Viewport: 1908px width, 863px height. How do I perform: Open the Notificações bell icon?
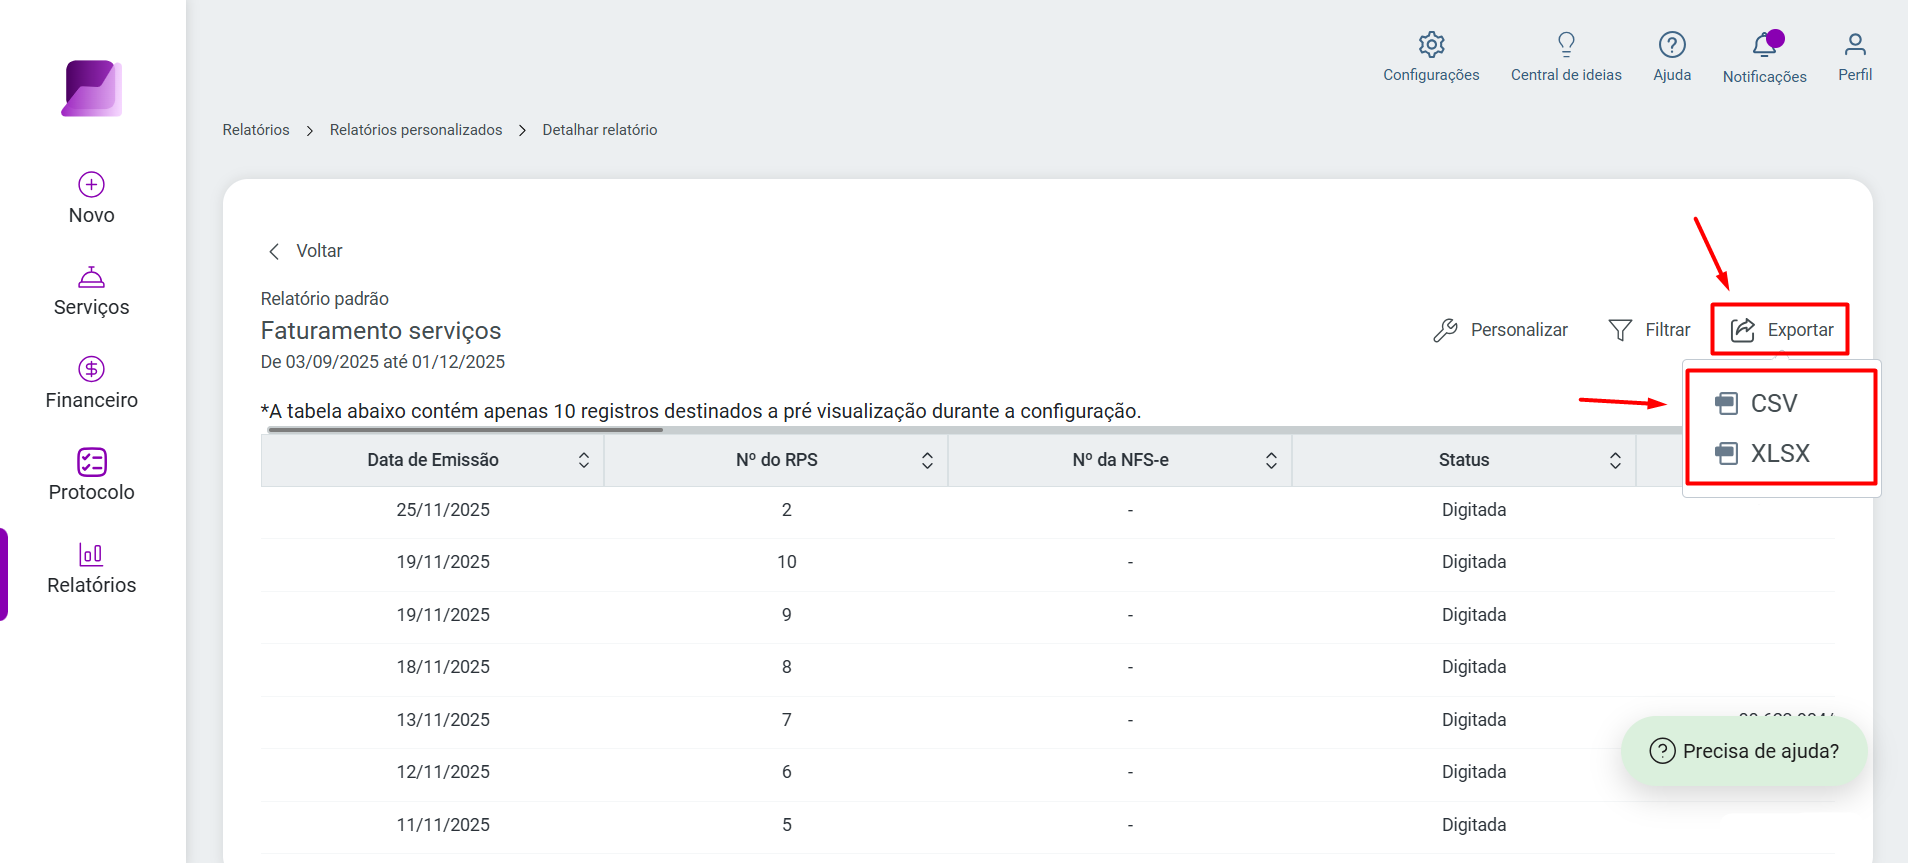click(x=1764, y=44)
